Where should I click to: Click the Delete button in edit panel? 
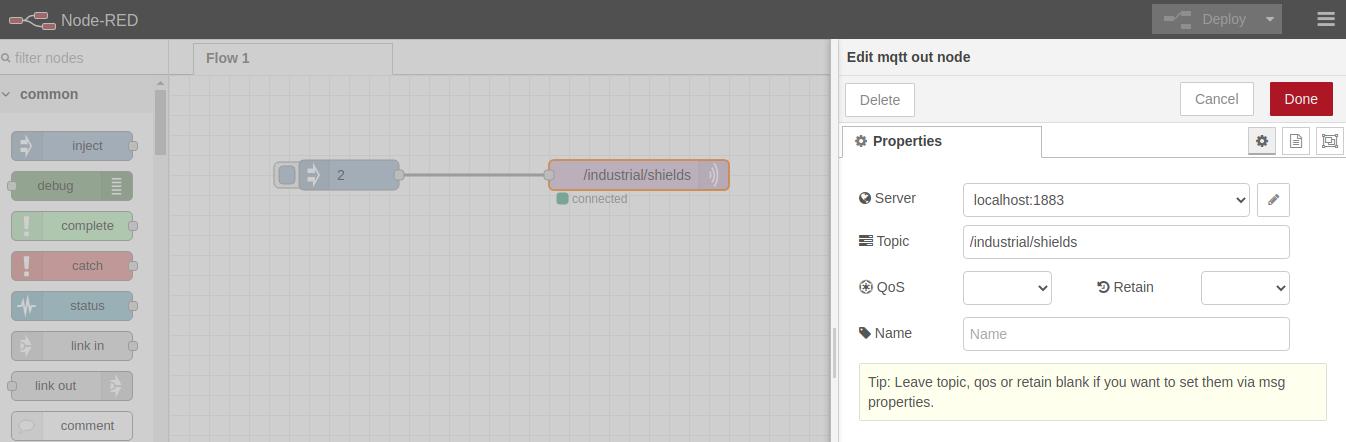(x=880, y=100)
